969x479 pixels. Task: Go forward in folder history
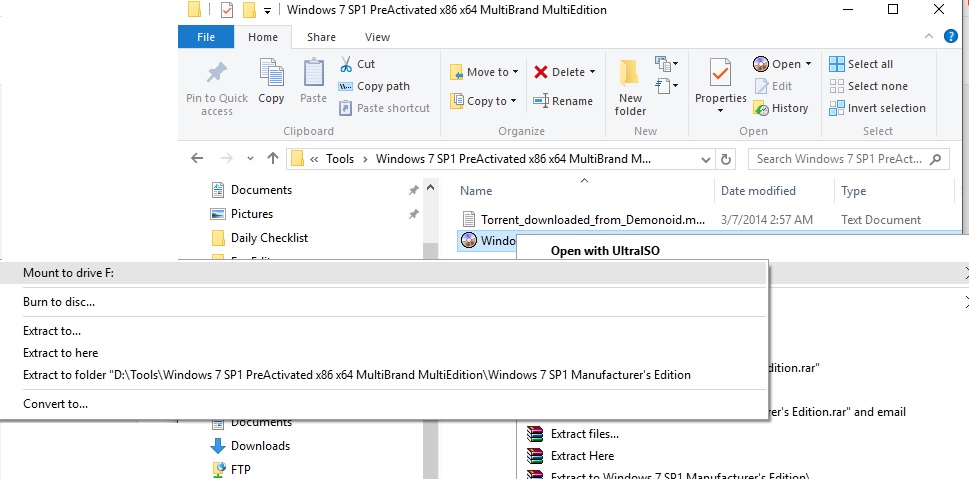pyautogui.click(x=226, y=159)
